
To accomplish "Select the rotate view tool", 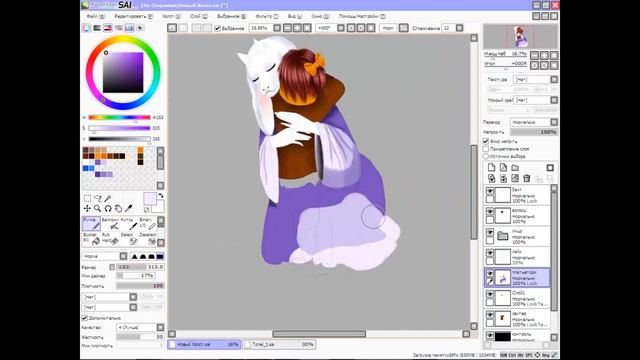I will point(108,209).
